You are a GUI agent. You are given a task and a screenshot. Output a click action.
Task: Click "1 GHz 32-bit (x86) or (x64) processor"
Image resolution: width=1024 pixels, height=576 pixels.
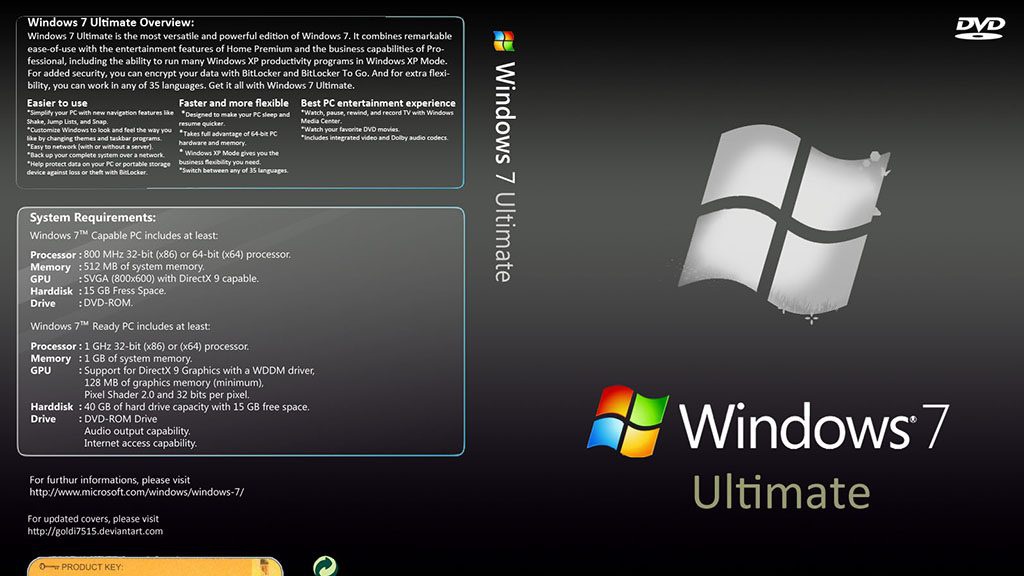pos(167,346)
